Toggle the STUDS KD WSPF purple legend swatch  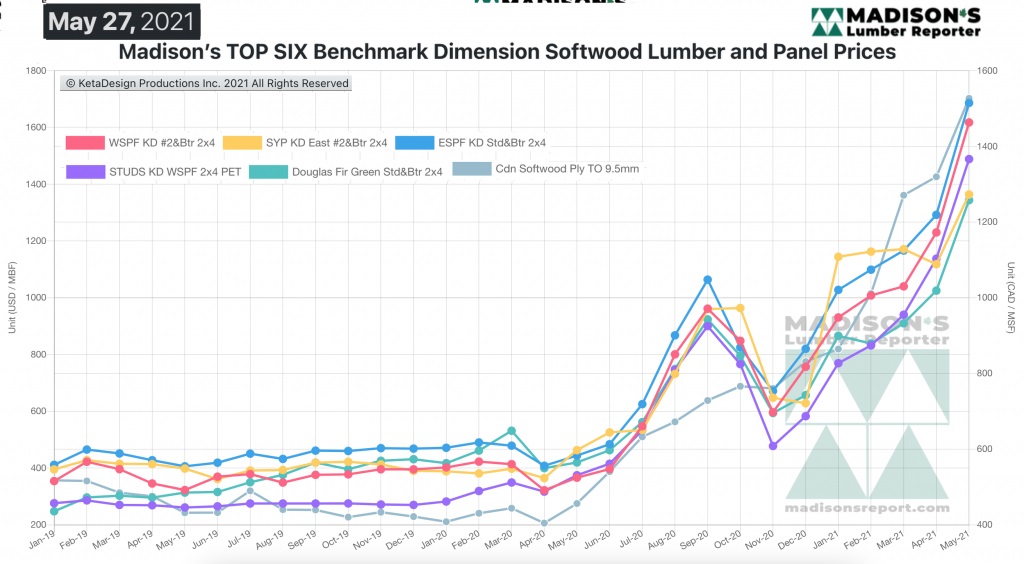click(x=86, y=172)
